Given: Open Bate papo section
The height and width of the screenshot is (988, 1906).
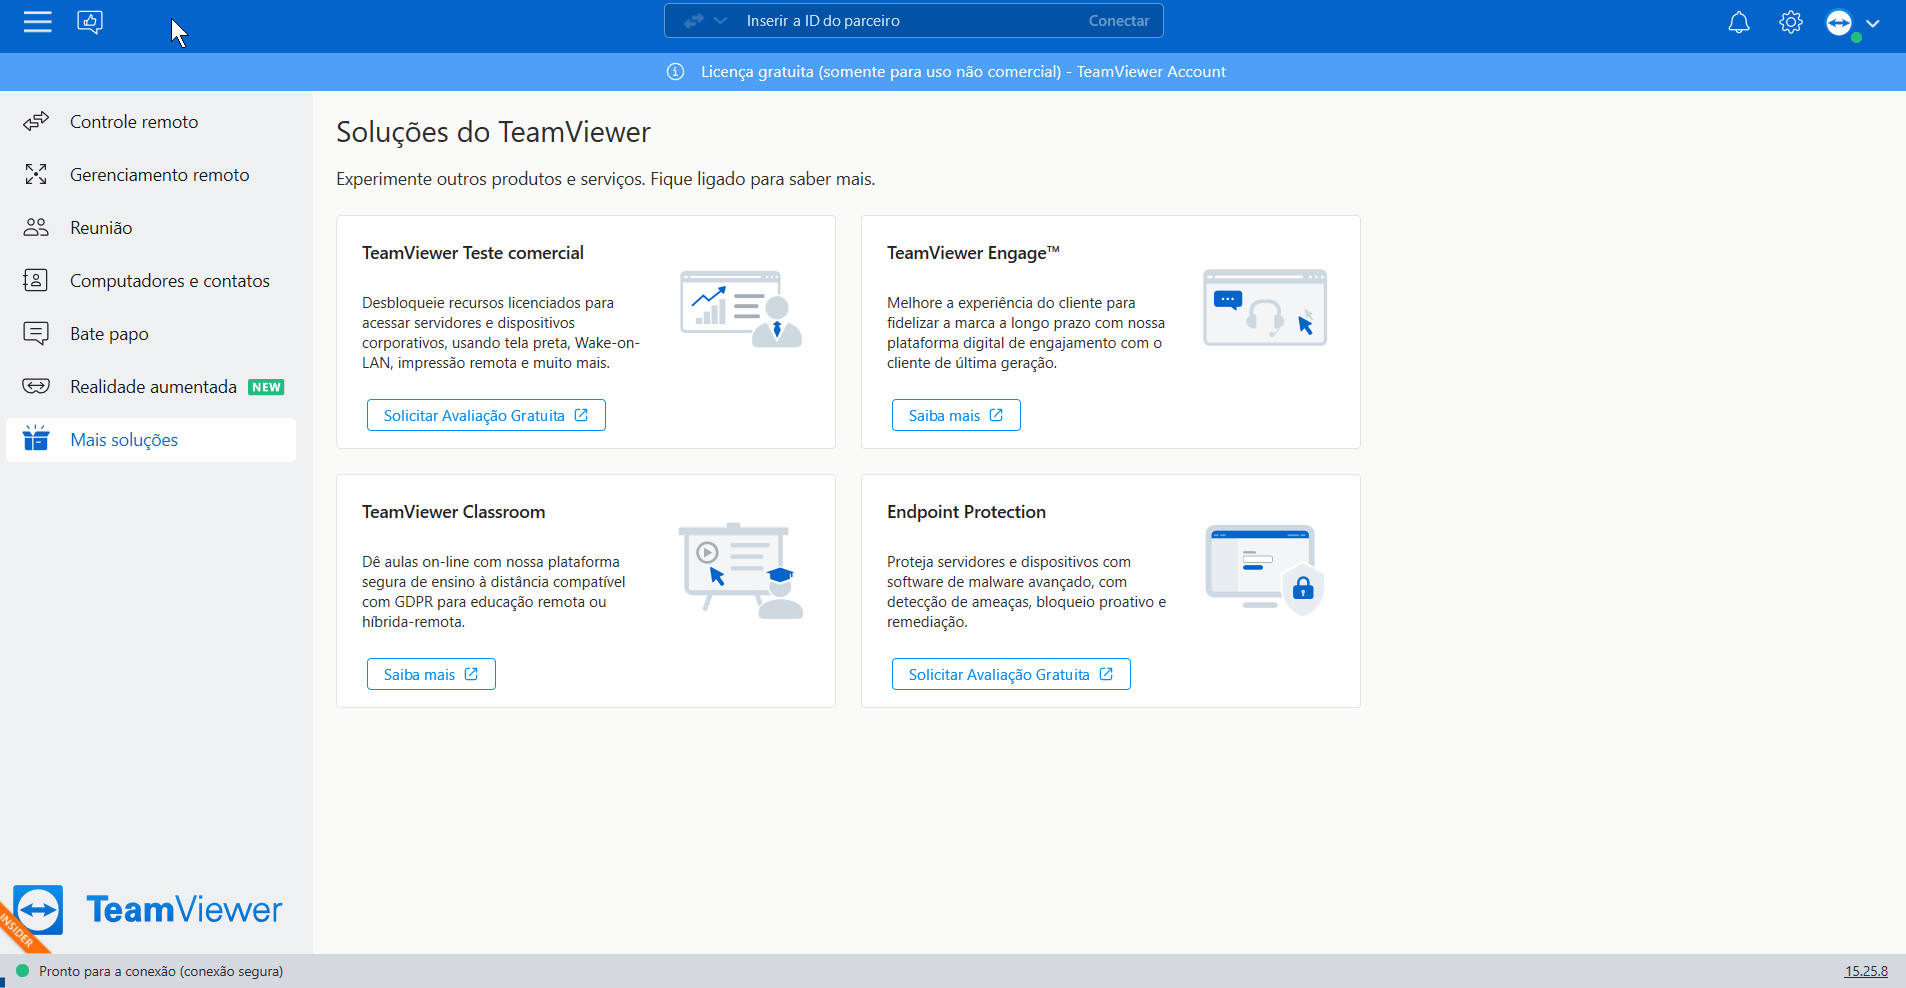Looking at the screenshot, I should pyautogui.click(x=151, y=334).
